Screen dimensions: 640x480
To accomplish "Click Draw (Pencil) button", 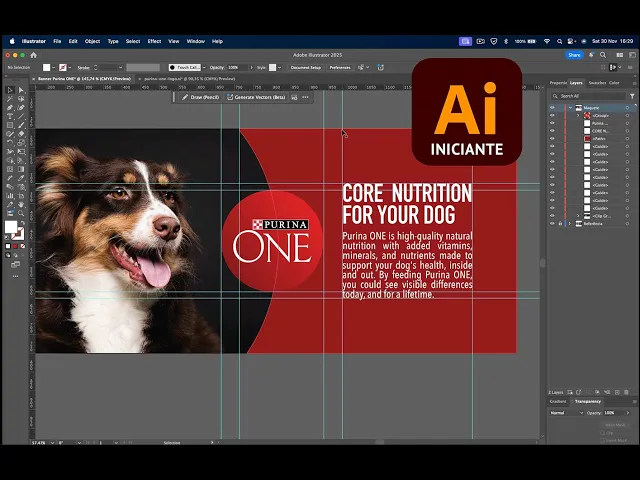I will tap(201, 97).
